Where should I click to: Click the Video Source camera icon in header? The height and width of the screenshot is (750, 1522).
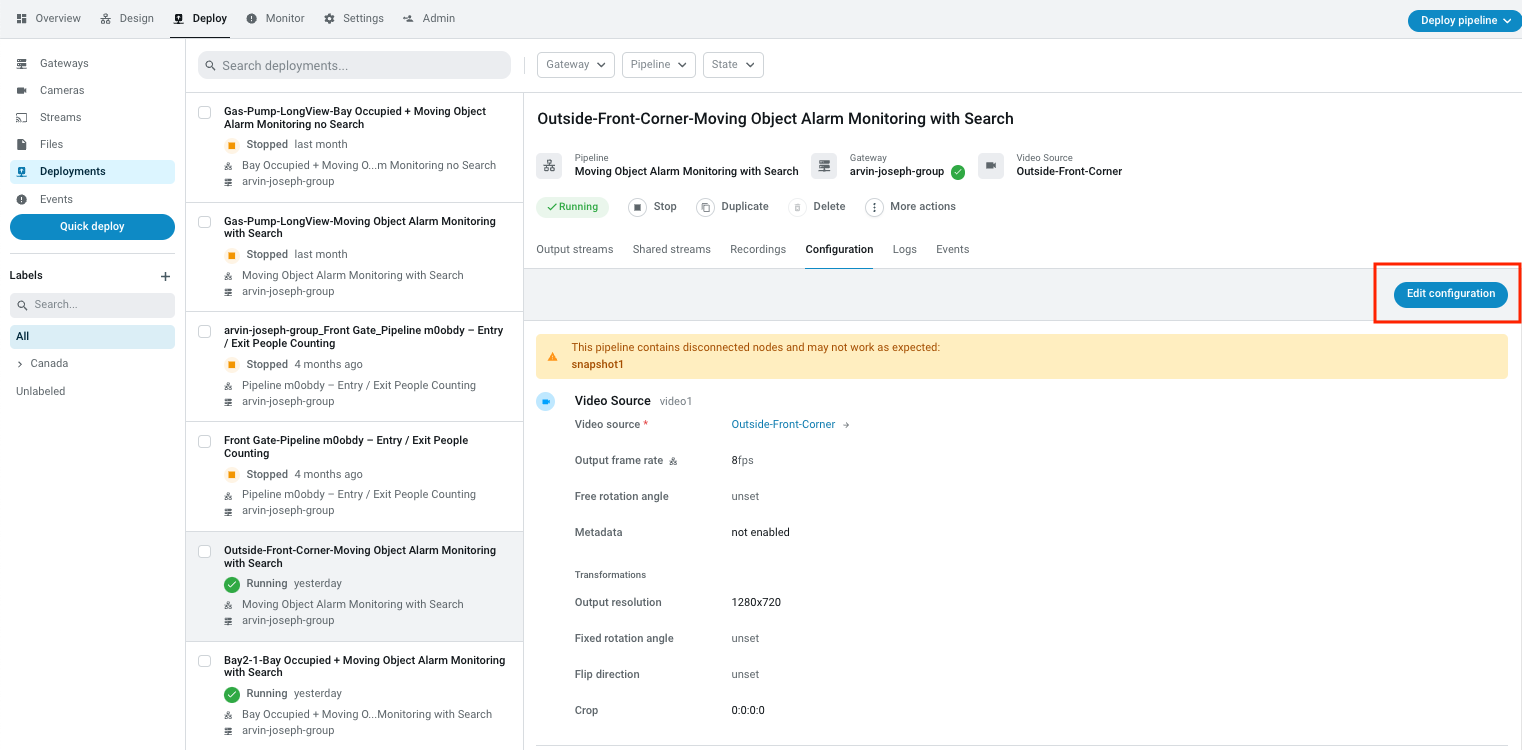coord(991,166)
